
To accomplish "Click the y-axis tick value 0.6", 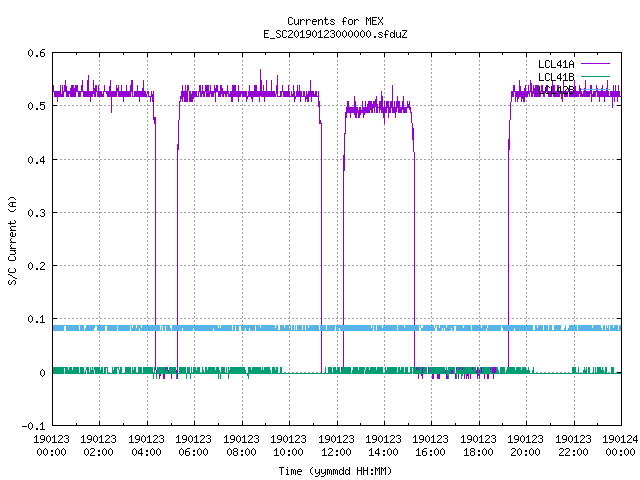I will pyautogui.click(x=37, y=53).
